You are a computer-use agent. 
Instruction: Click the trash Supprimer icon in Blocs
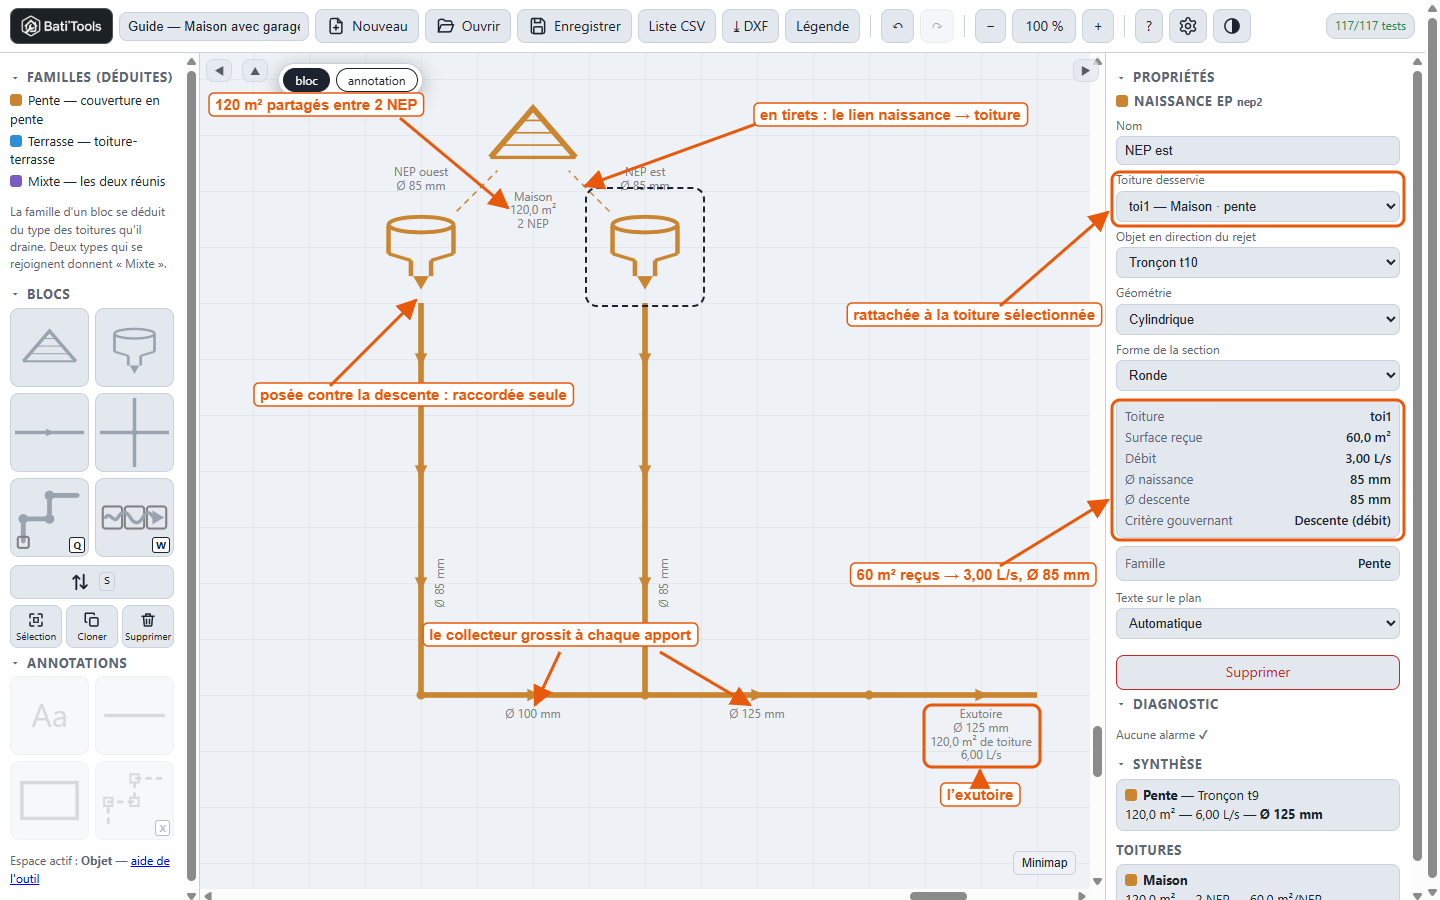pos(148,626)
